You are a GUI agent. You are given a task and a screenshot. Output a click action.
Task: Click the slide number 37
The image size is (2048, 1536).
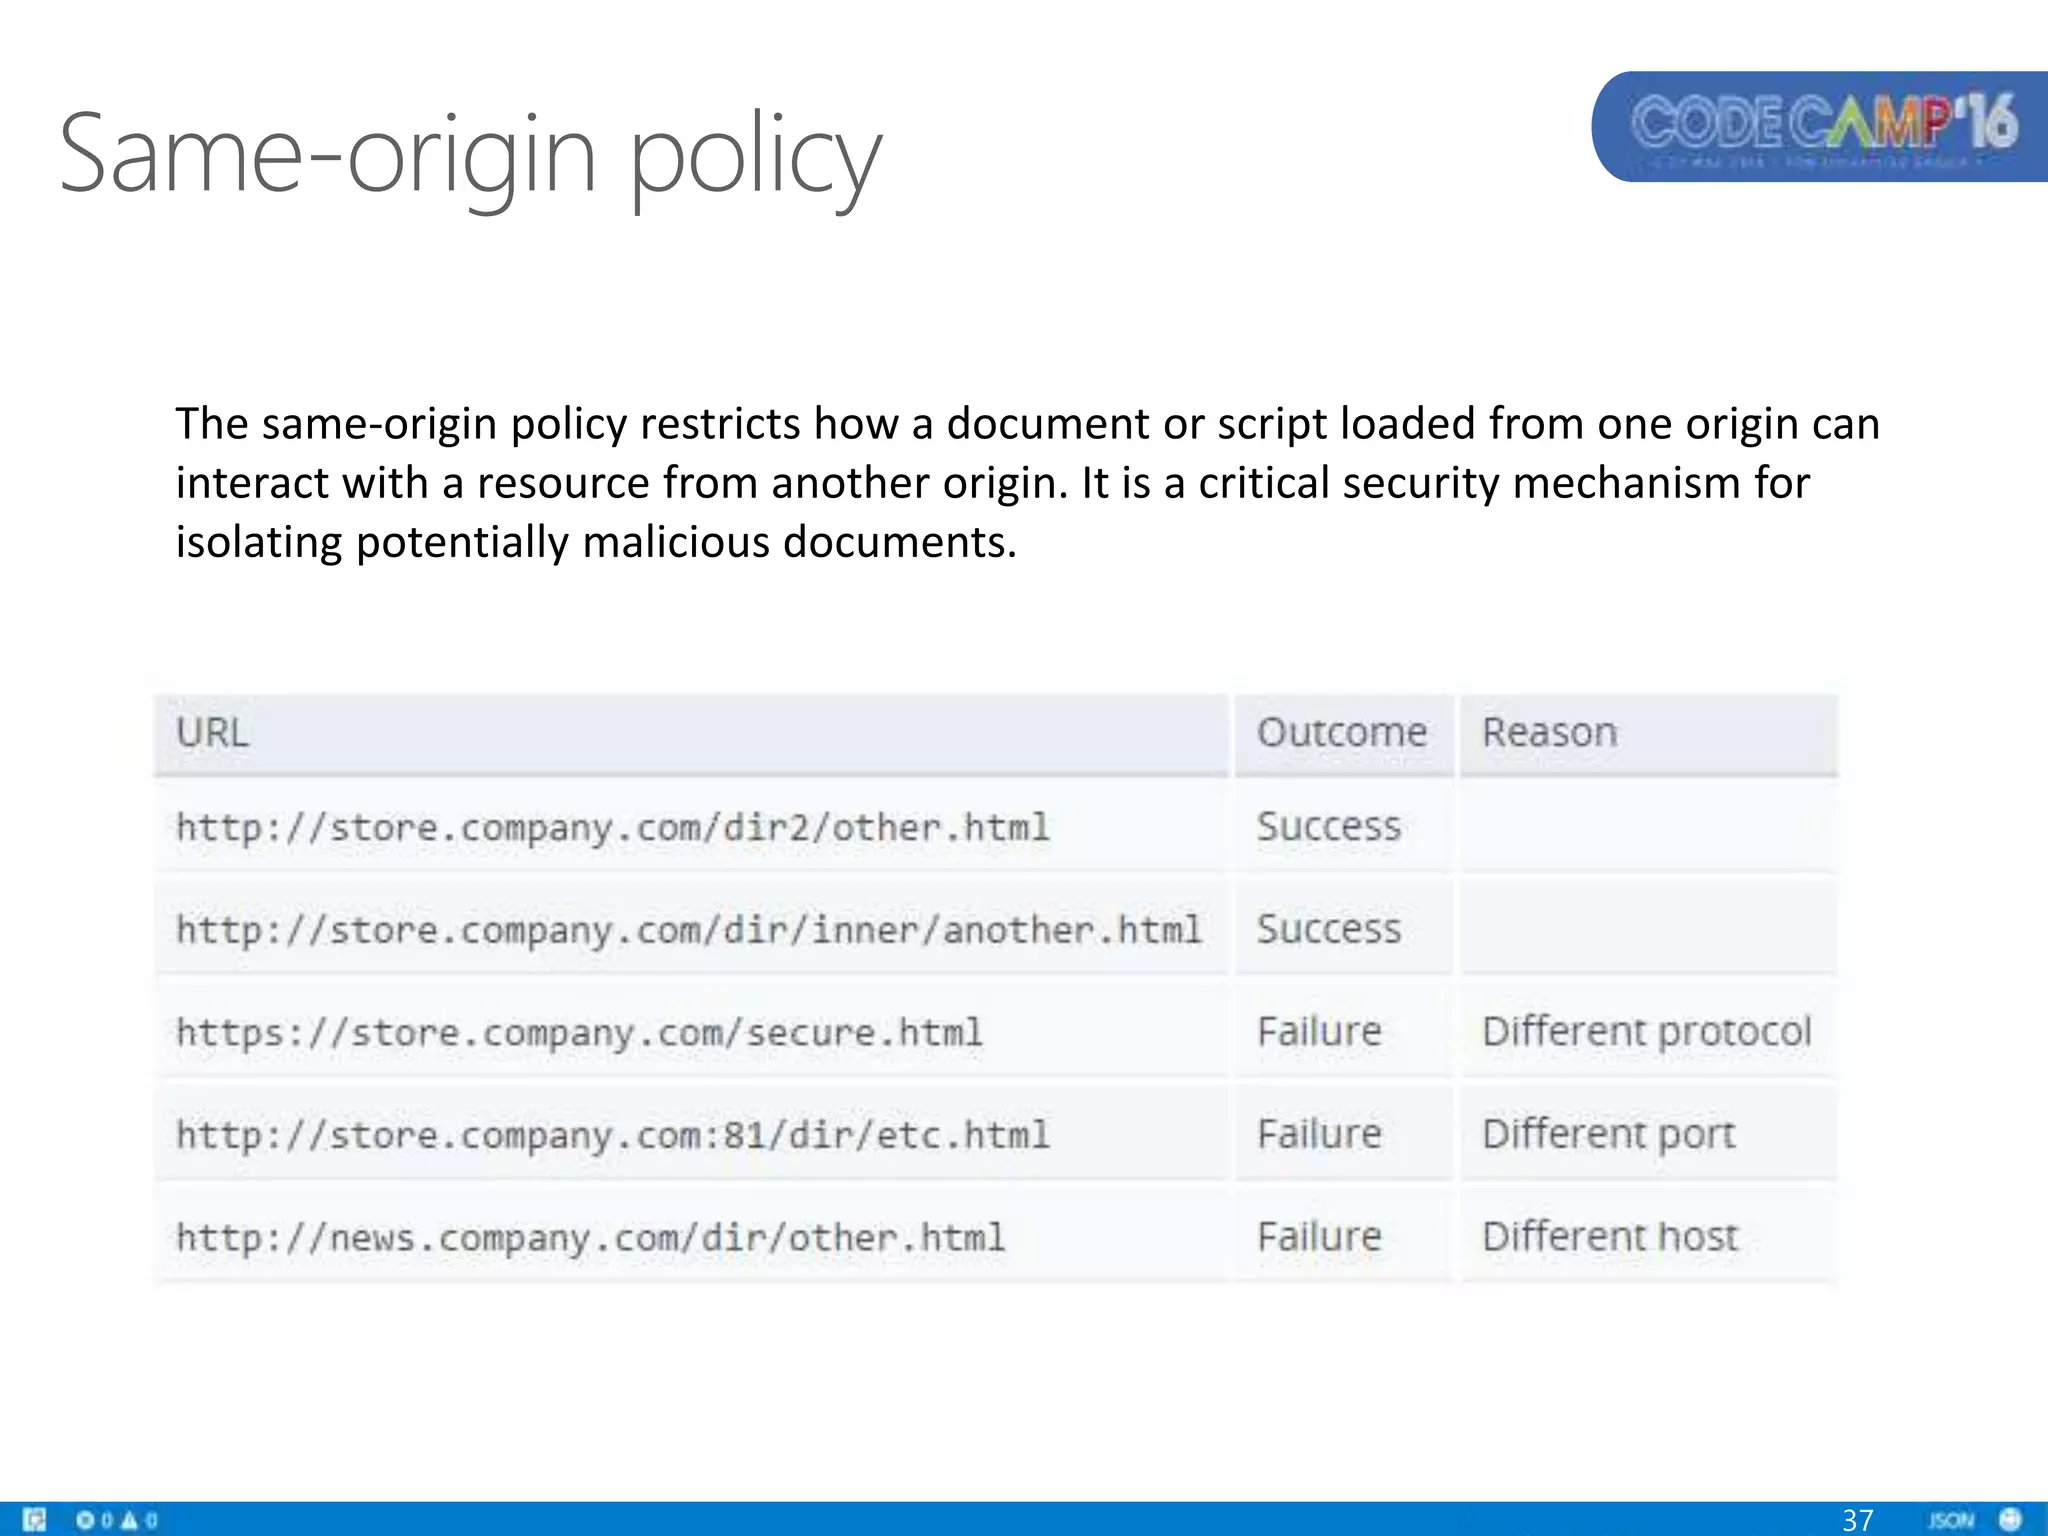point(1857,1520)
